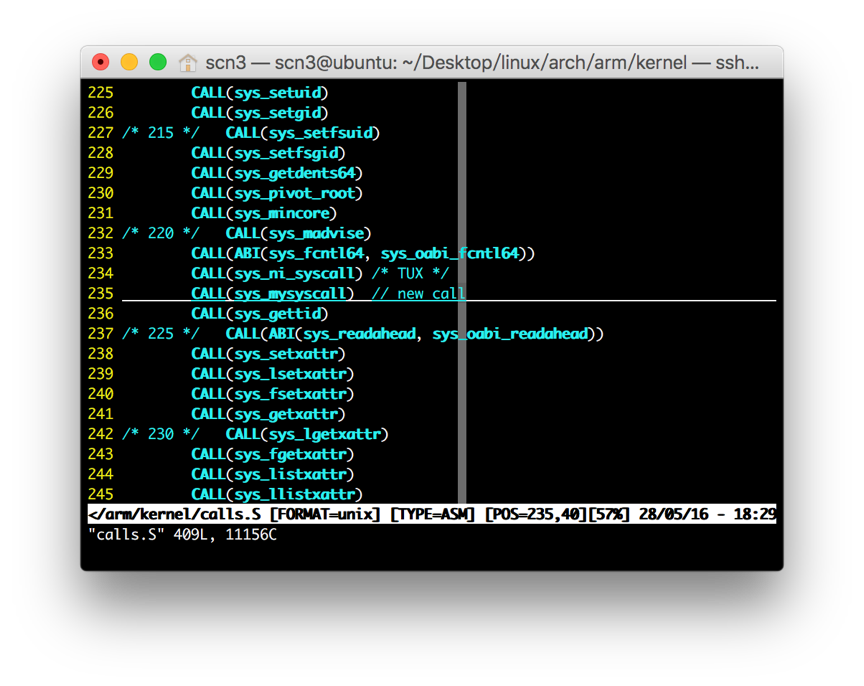Minimize the terminal with yellow button

pos(129,62)
